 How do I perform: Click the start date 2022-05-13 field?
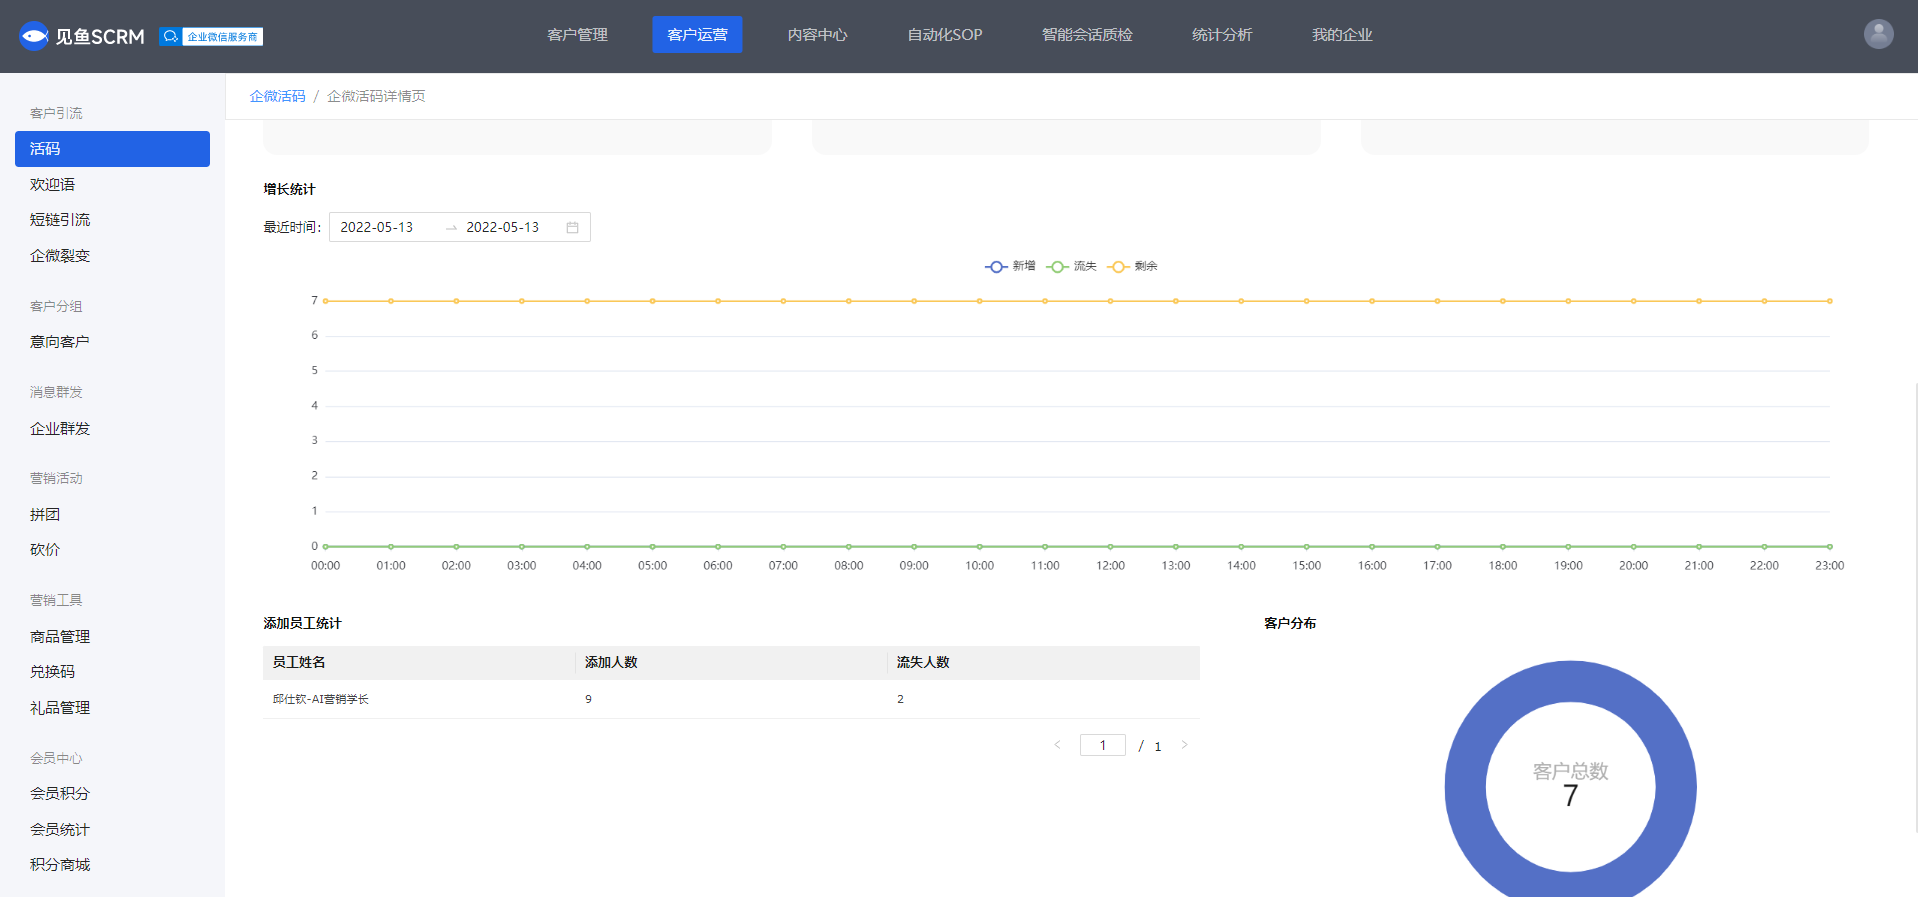[377, 227]
